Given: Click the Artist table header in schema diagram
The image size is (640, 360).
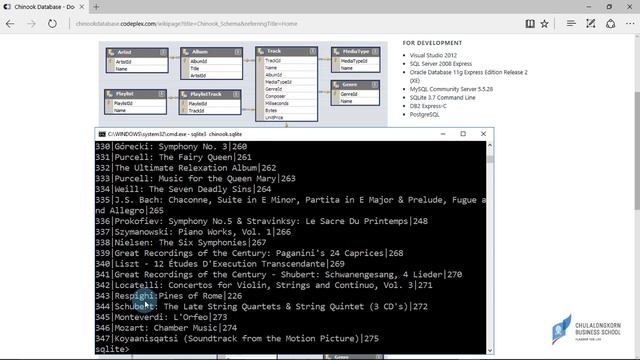Looking at the screenshot, I should tap(137, 52).
